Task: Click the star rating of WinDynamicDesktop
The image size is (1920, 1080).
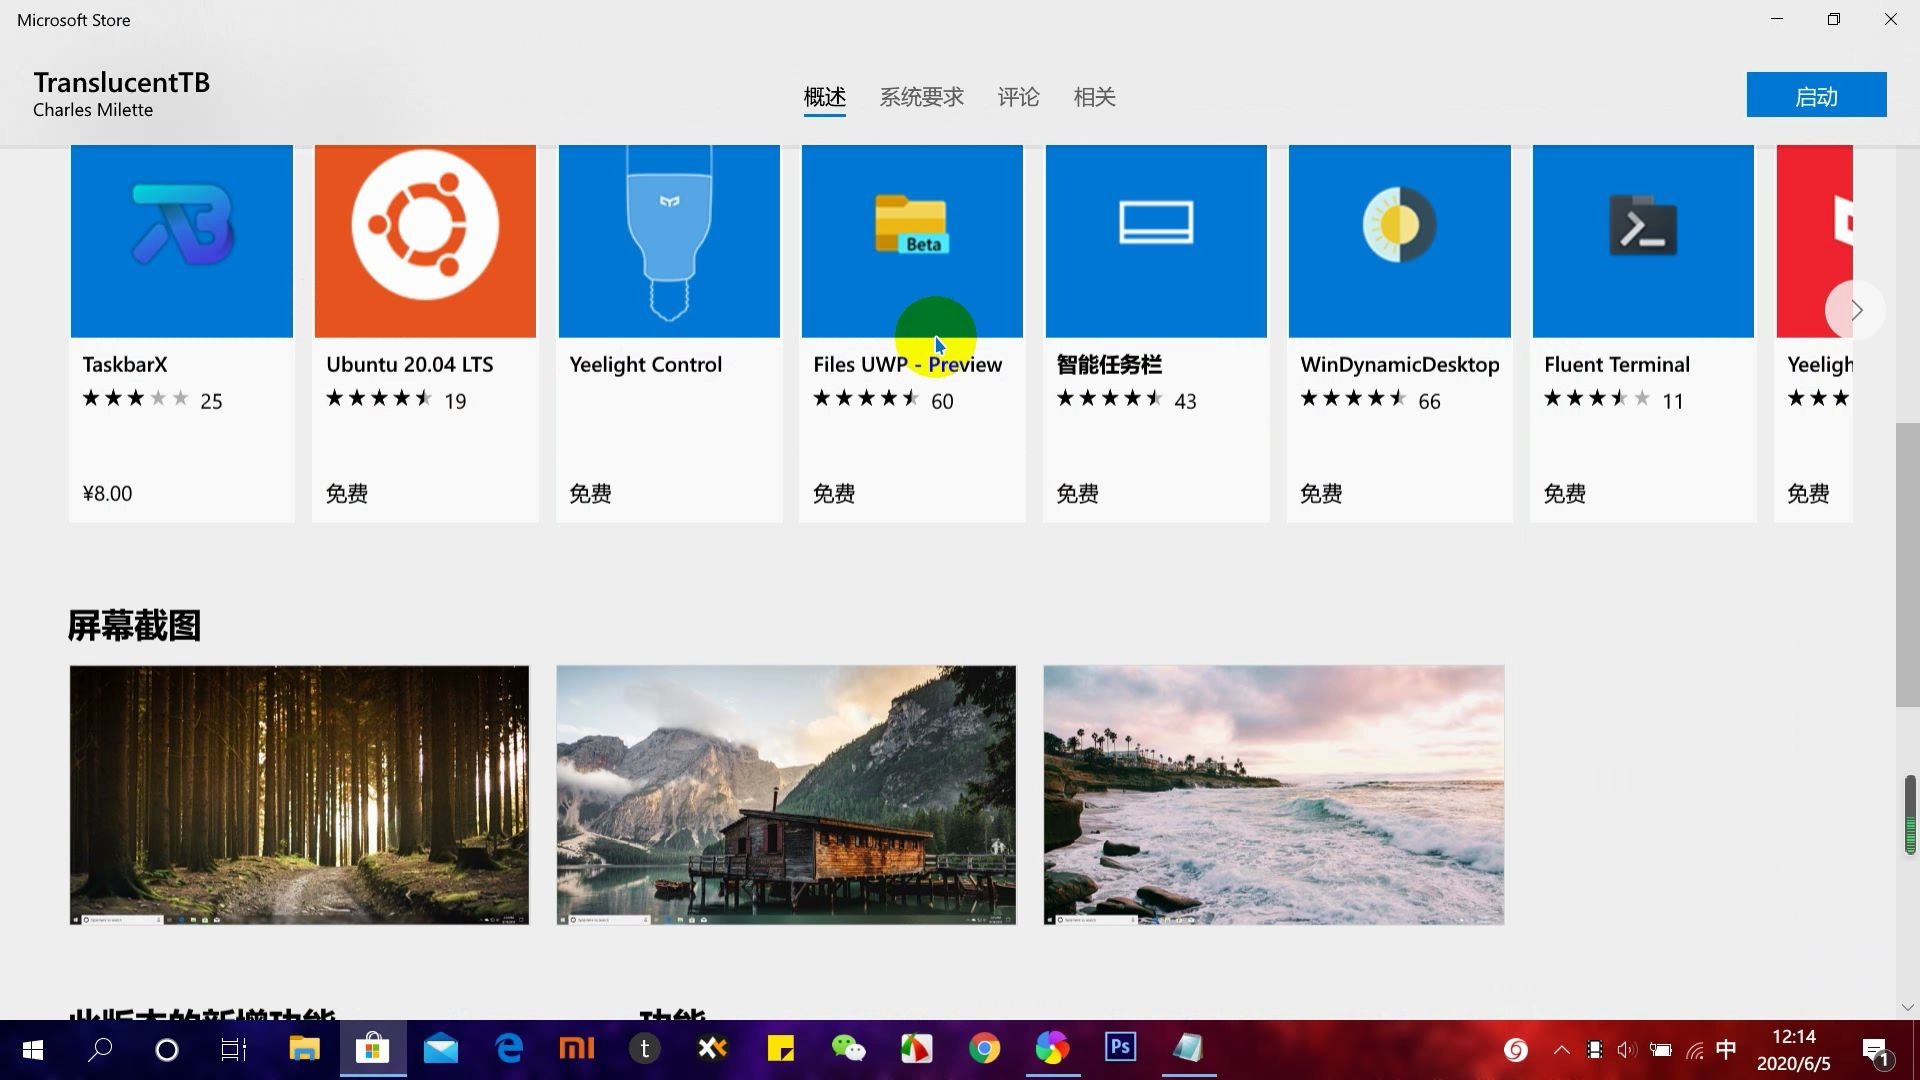Action: coord(1354,399)
